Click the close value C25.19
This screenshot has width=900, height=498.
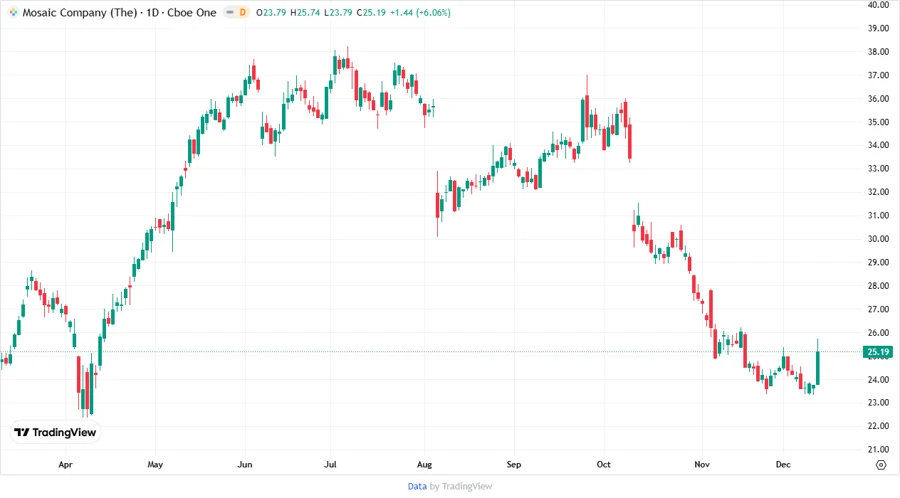pos(371,12)
